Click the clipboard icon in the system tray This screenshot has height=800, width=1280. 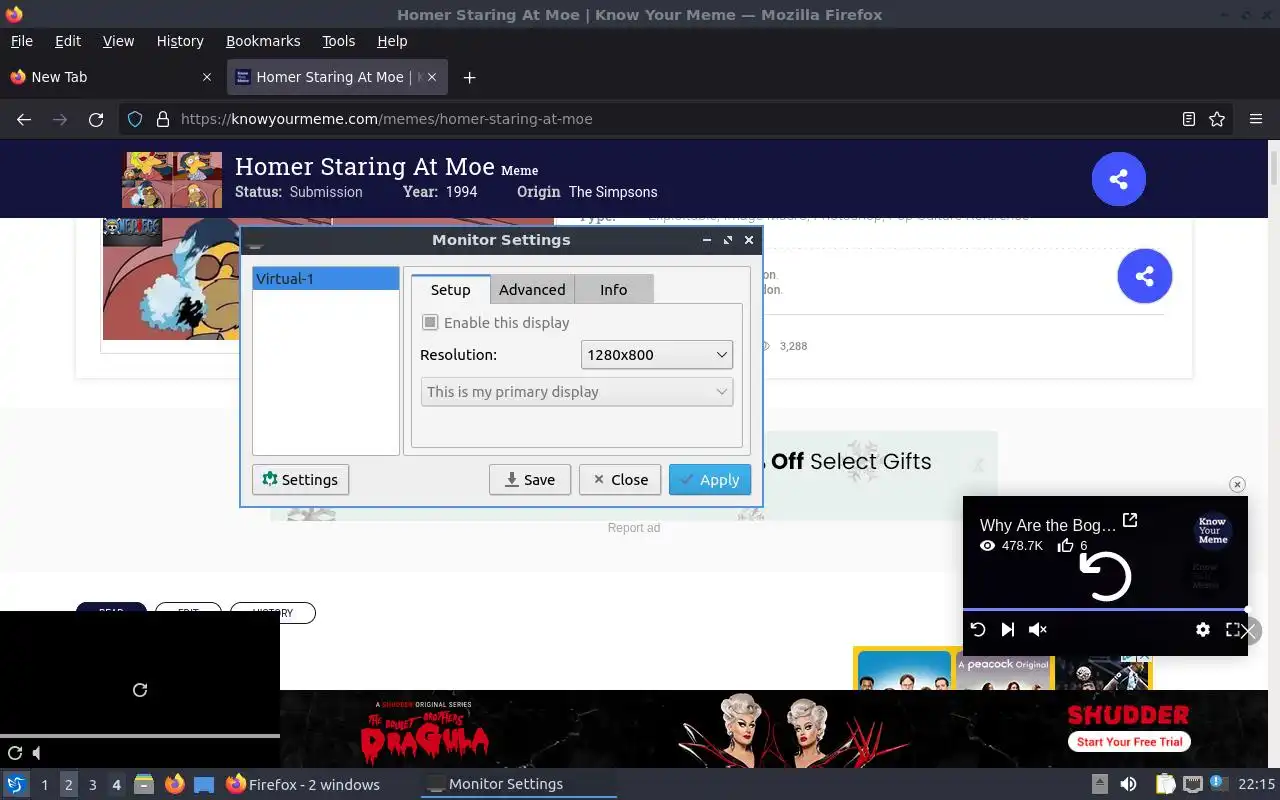pyautogui.click(x=1165, y=784)
